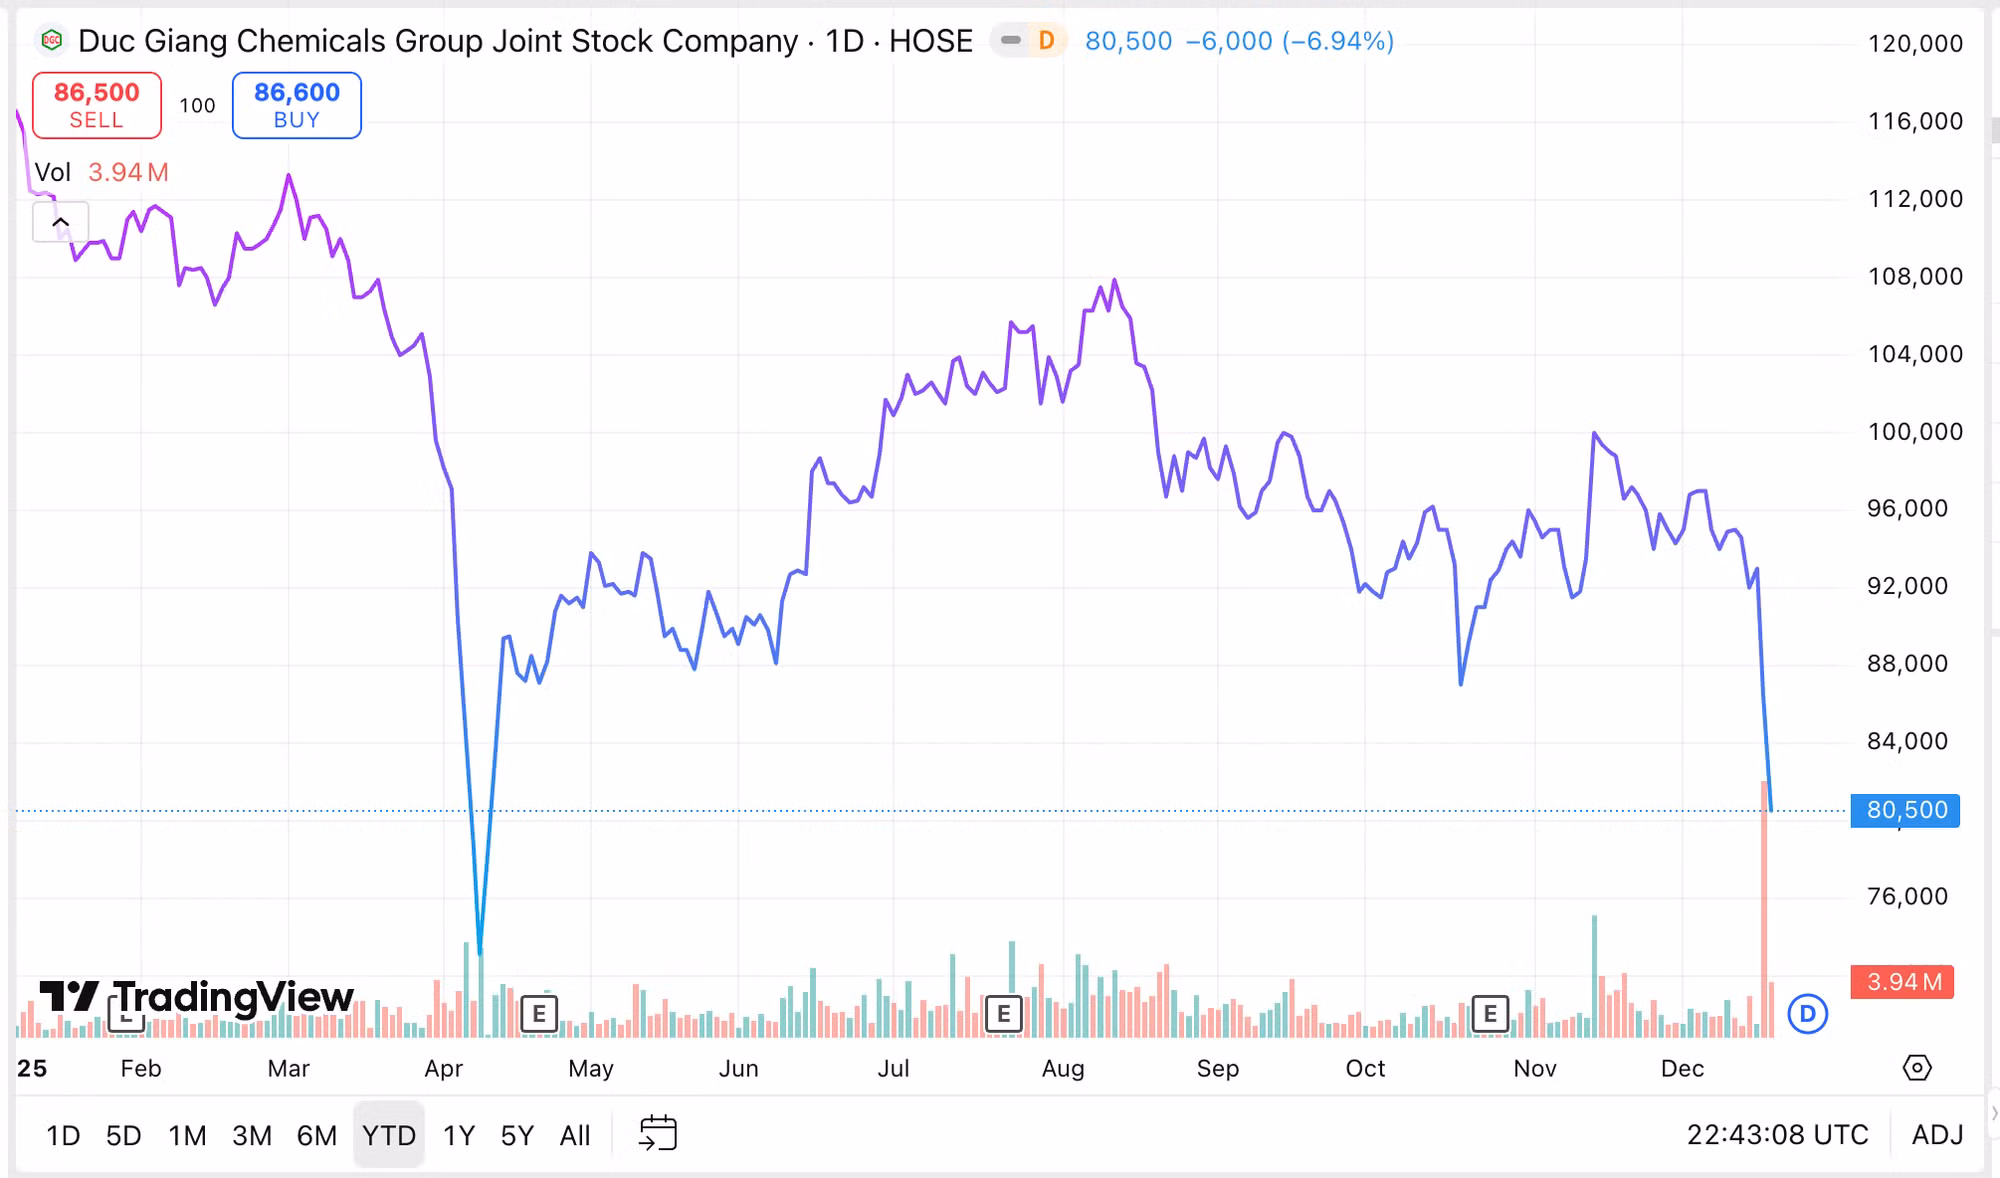2000x1178 pixels.
Task: Open the October earnings E marker
Action: click(x=1490, y=1014)
